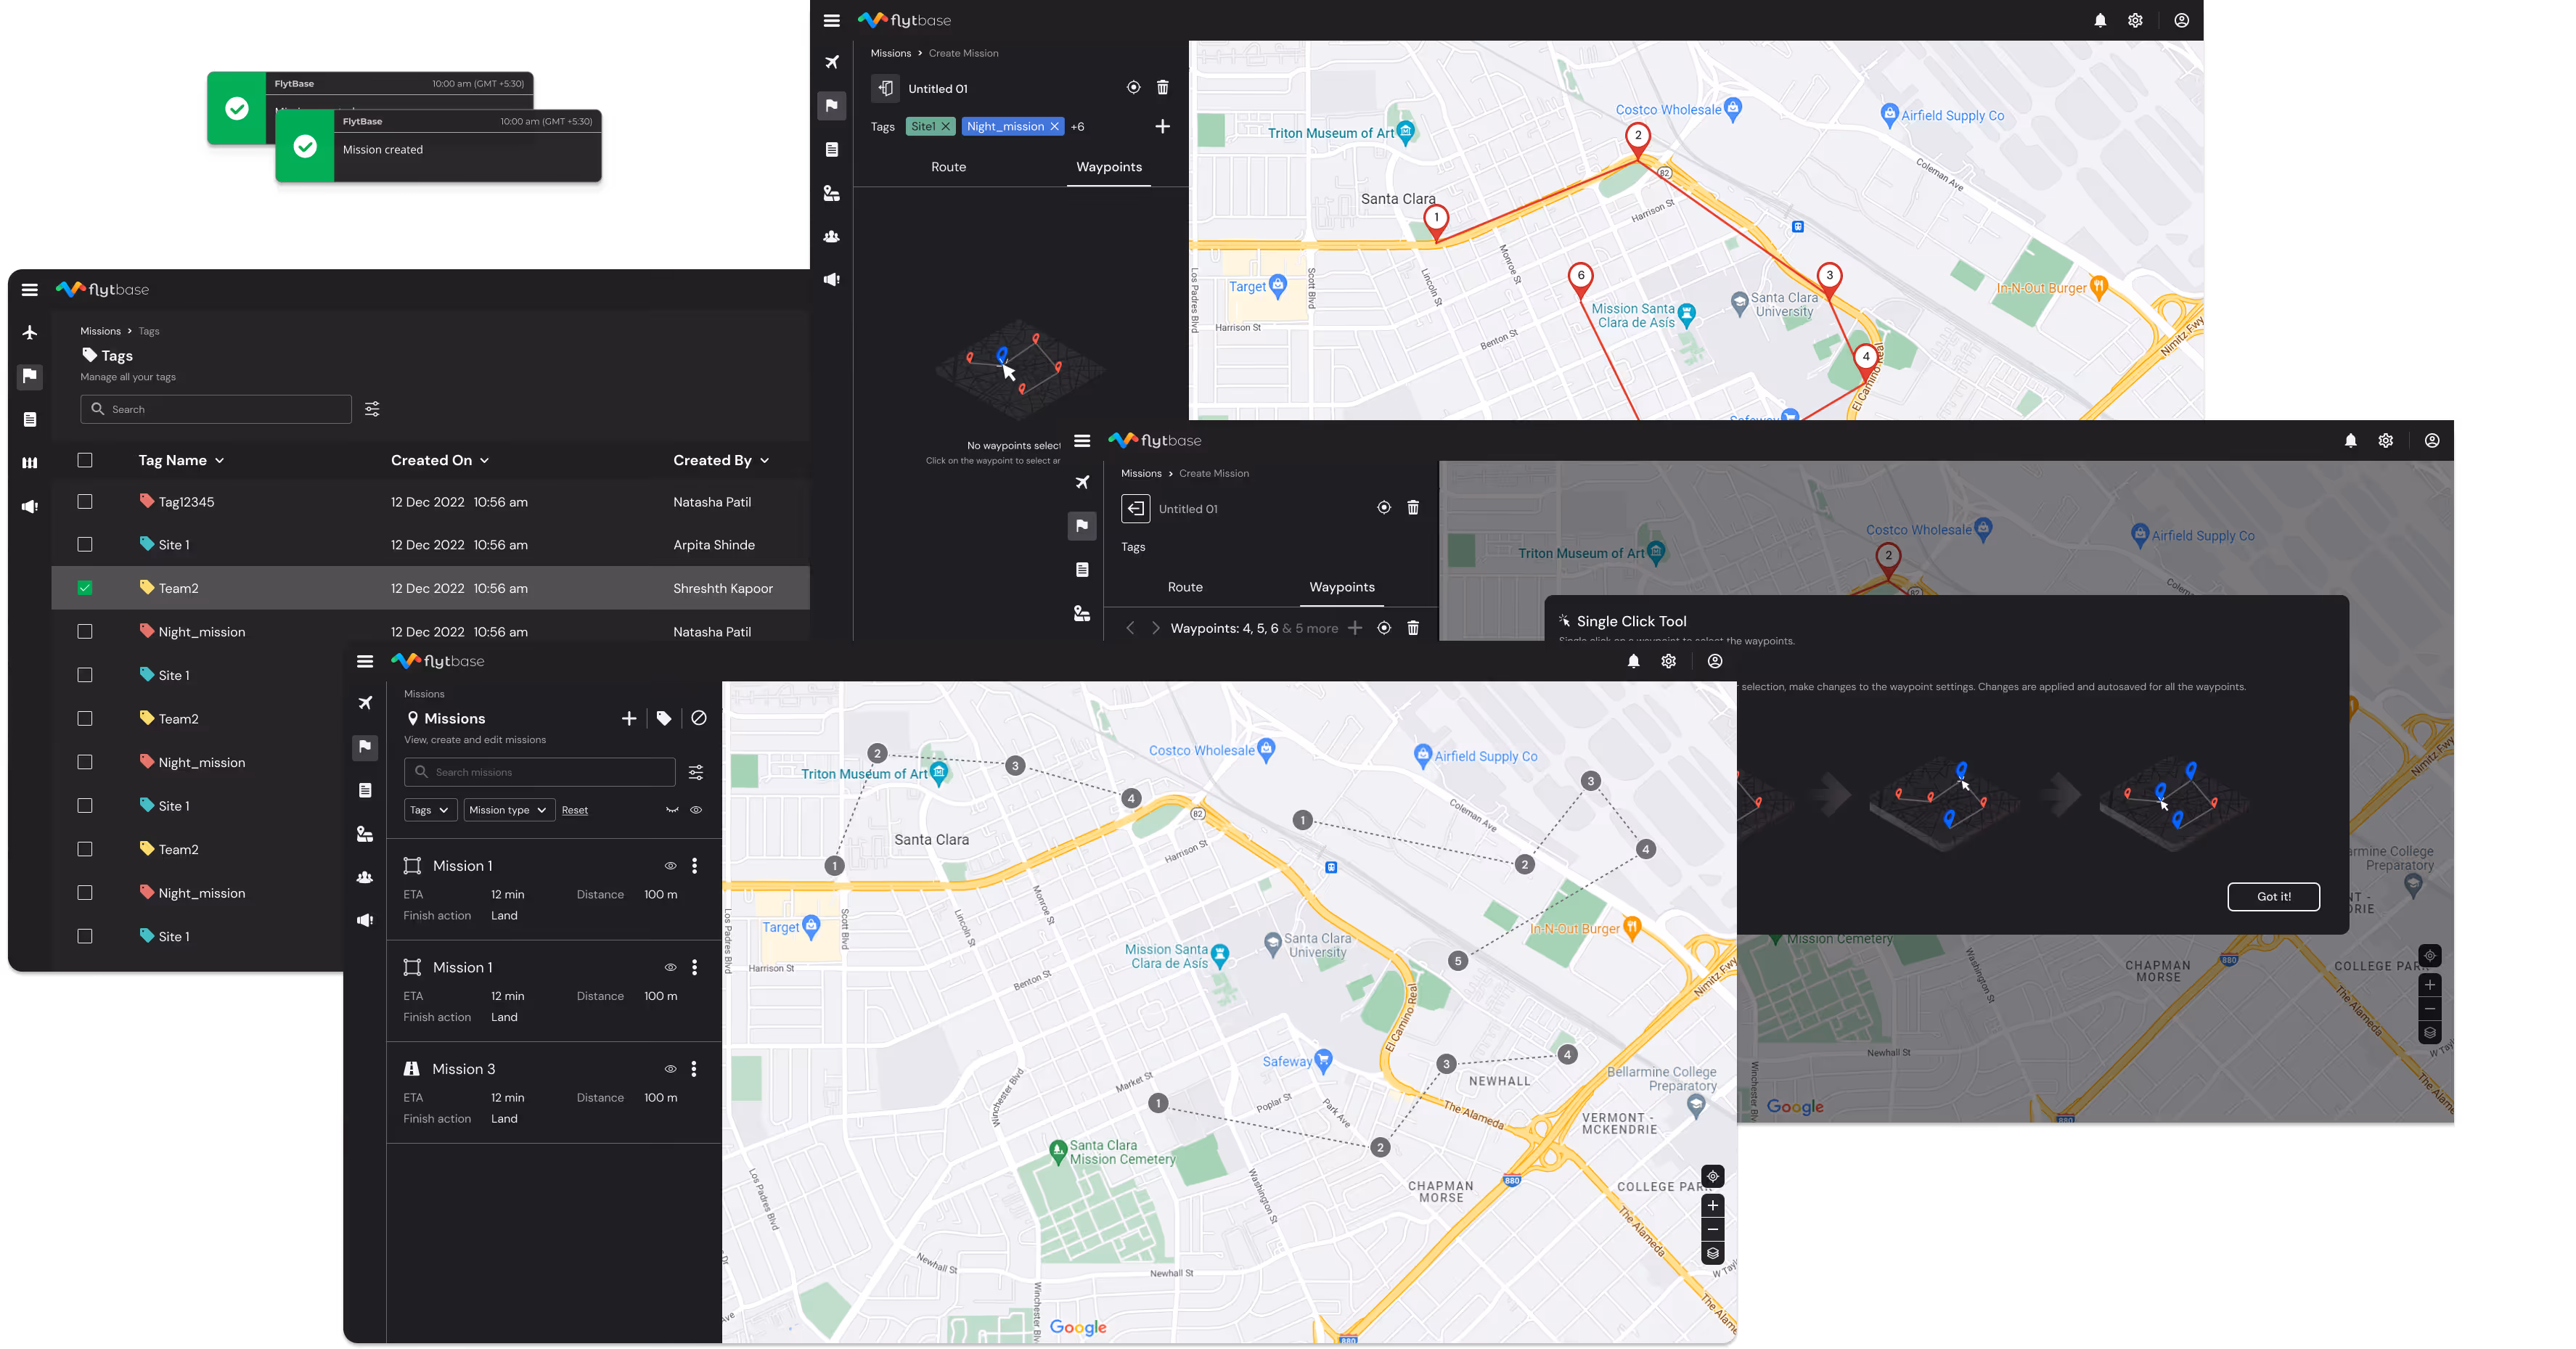Add a tag with plus next to +6
The image size is (2576, 1349).
point(1162,126)
